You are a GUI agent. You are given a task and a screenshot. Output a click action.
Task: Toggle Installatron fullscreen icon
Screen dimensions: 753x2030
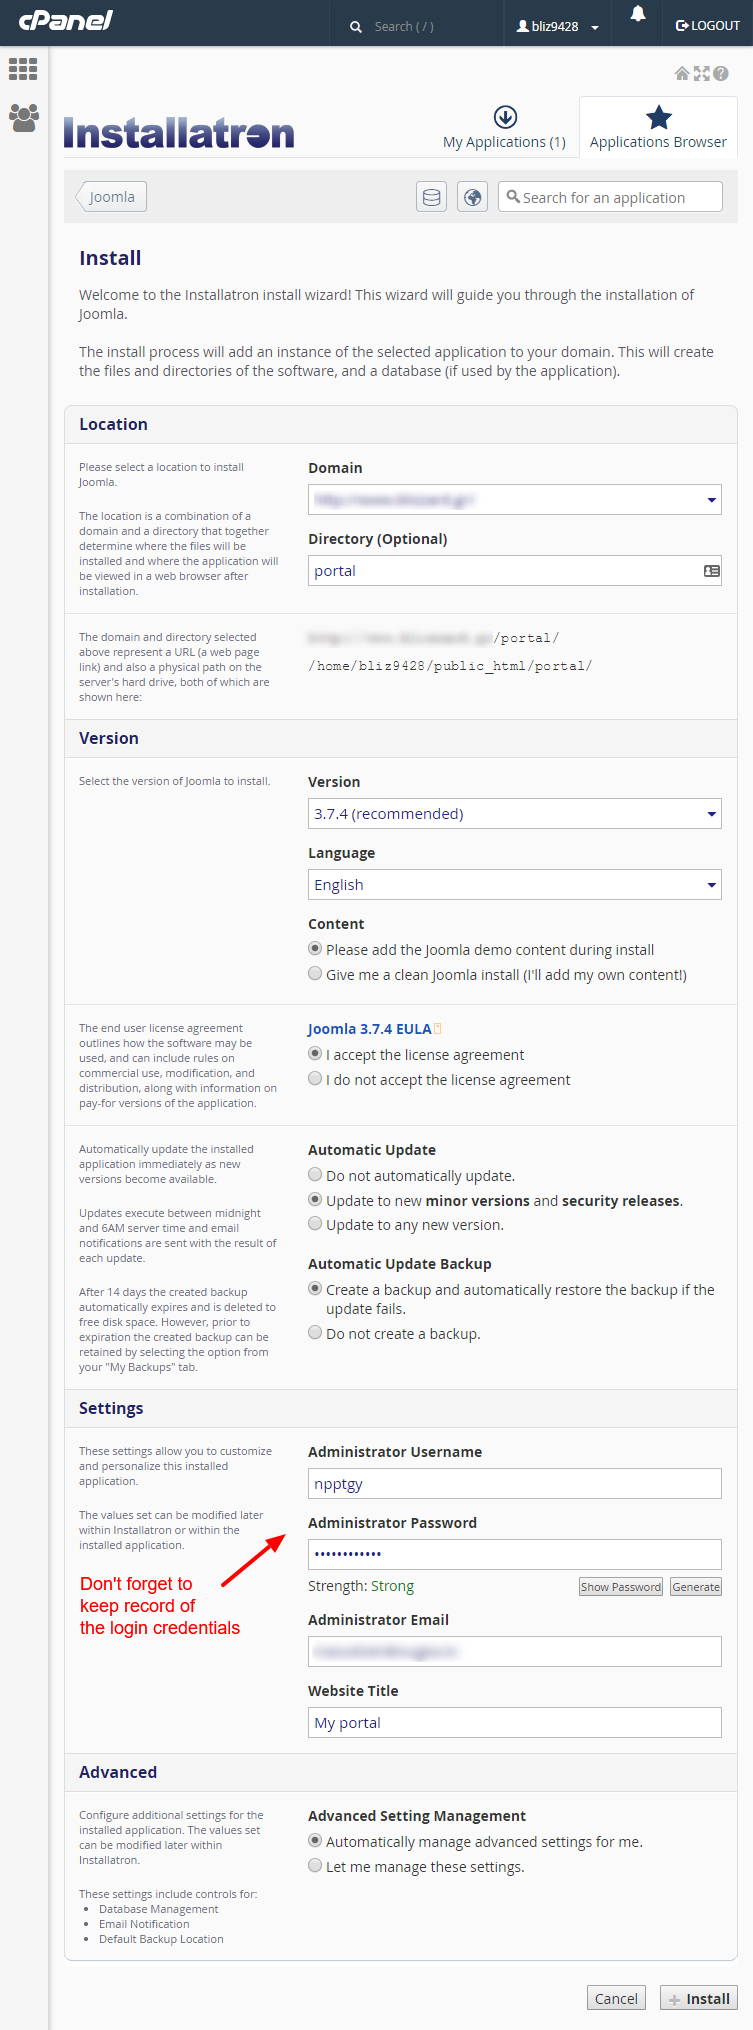pos(701,73)
